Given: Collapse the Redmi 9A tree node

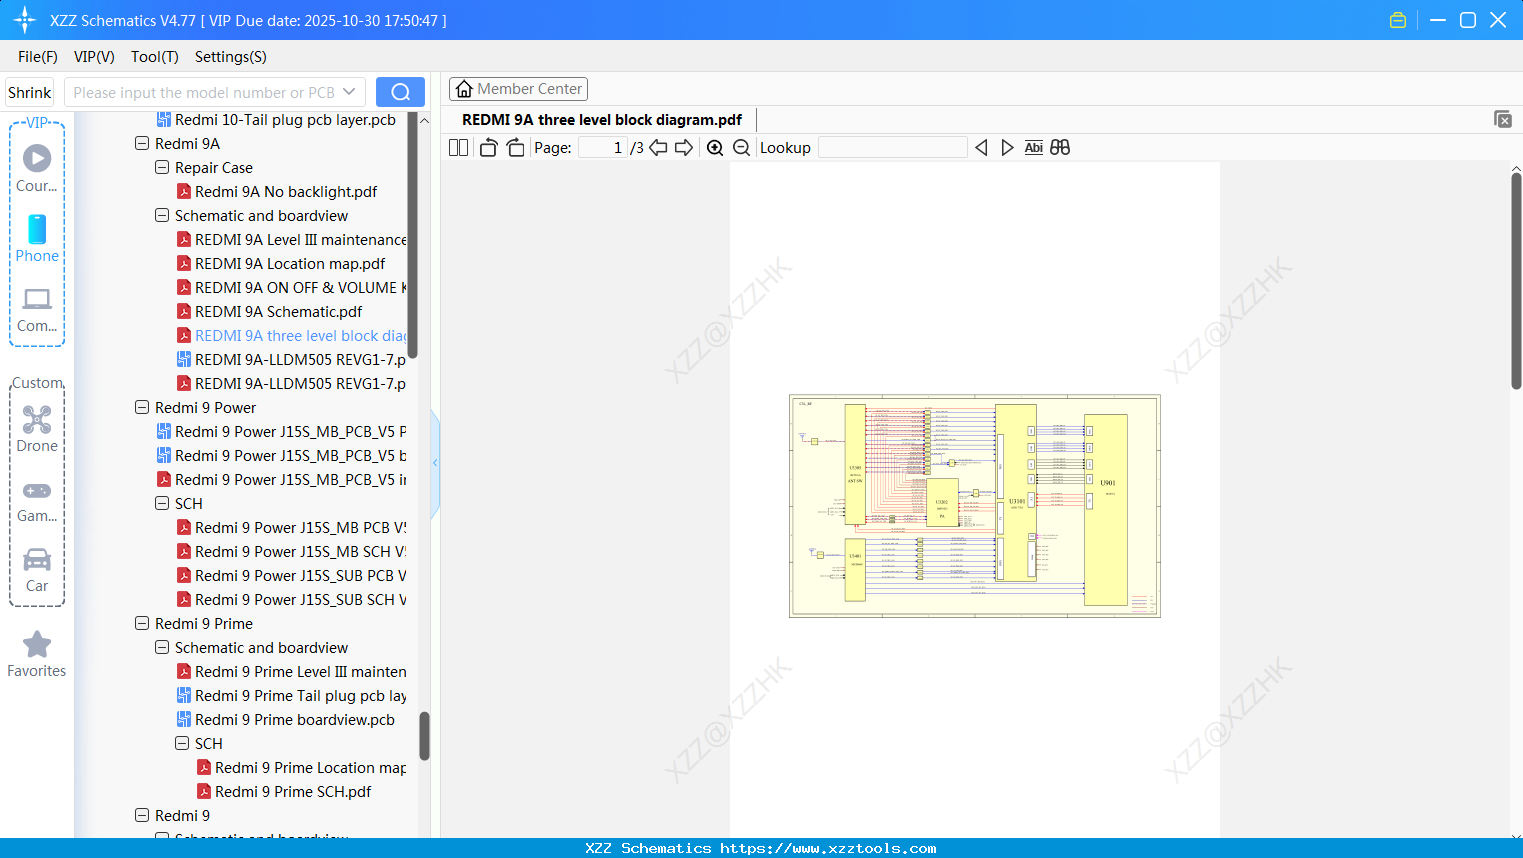Looking at the screenshot, I should coord(141,143).
